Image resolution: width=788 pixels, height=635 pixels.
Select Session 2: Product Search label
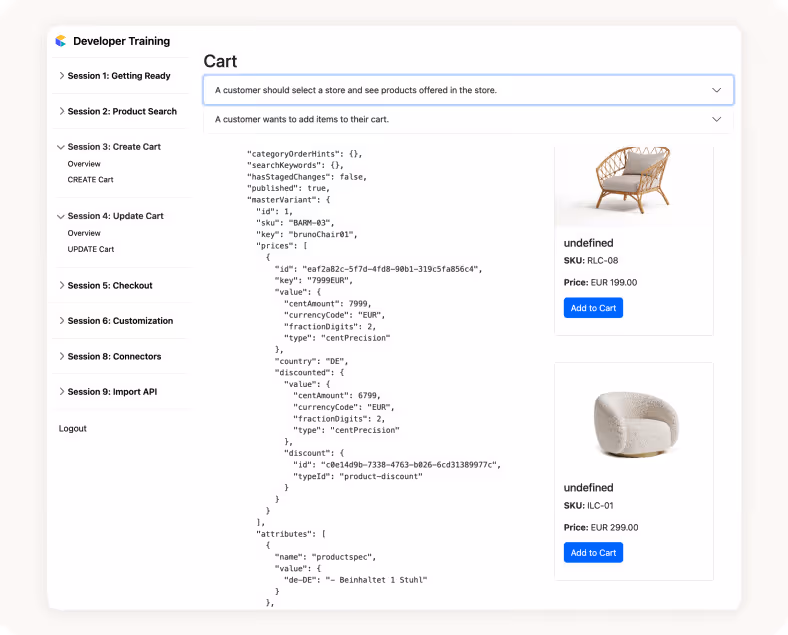[122, 111]
